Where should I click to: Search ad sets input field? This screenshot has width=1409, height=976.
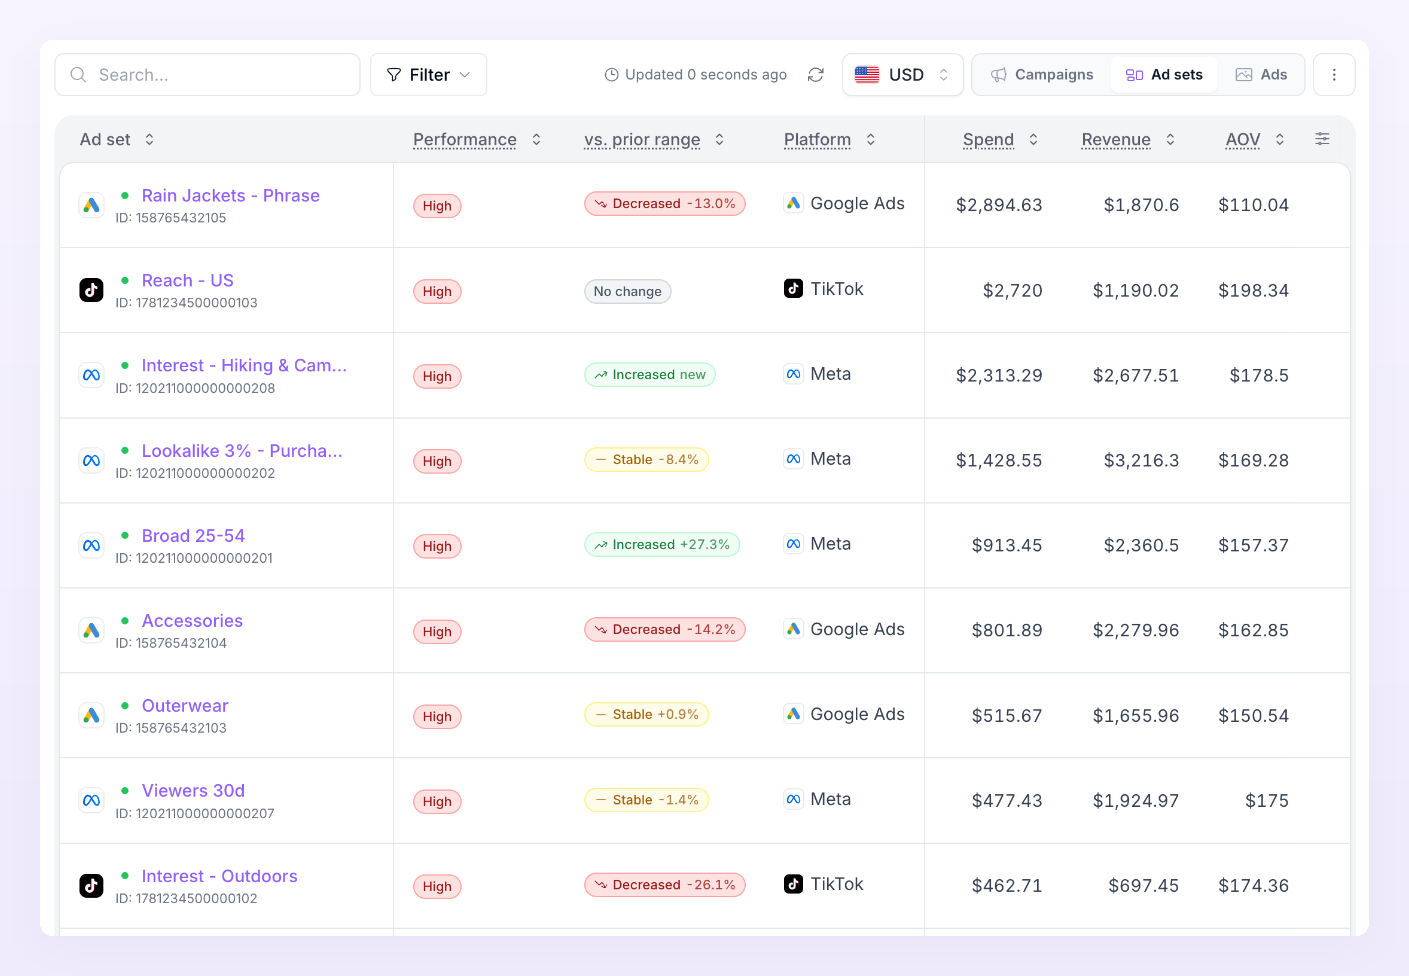click(x=207, y=75)
